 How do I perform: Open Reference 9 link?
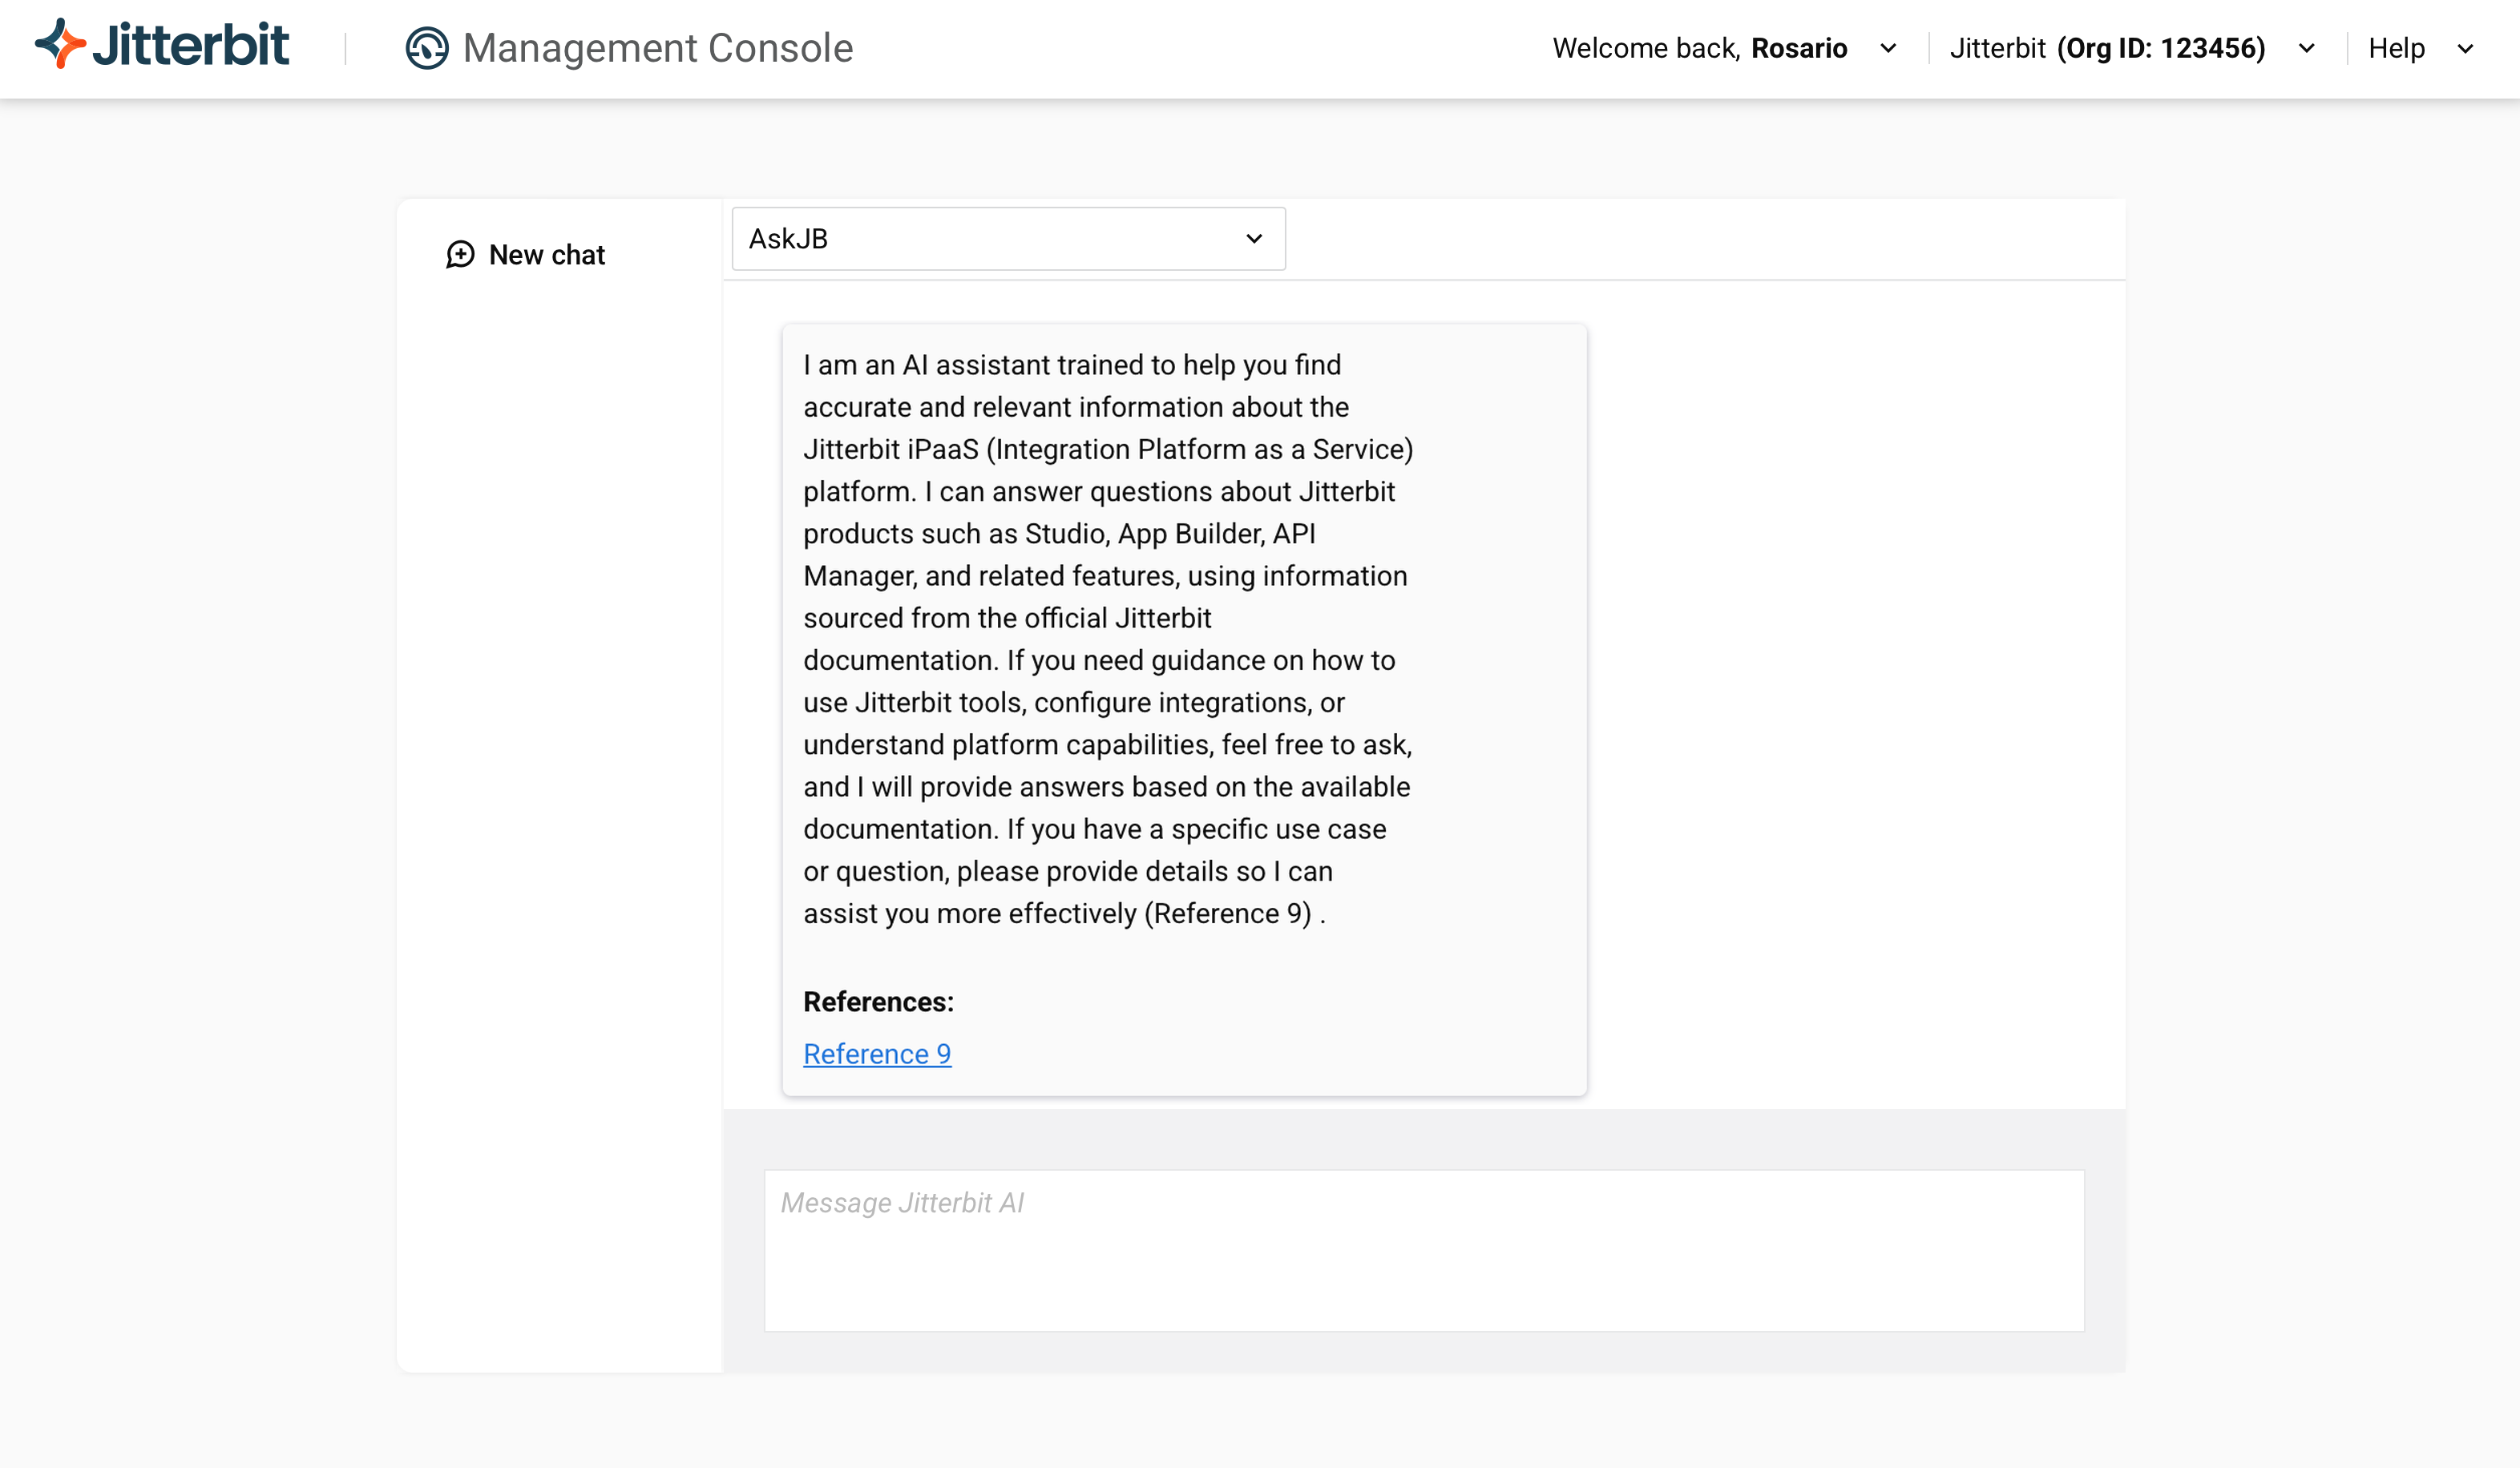pos(877,1053)
